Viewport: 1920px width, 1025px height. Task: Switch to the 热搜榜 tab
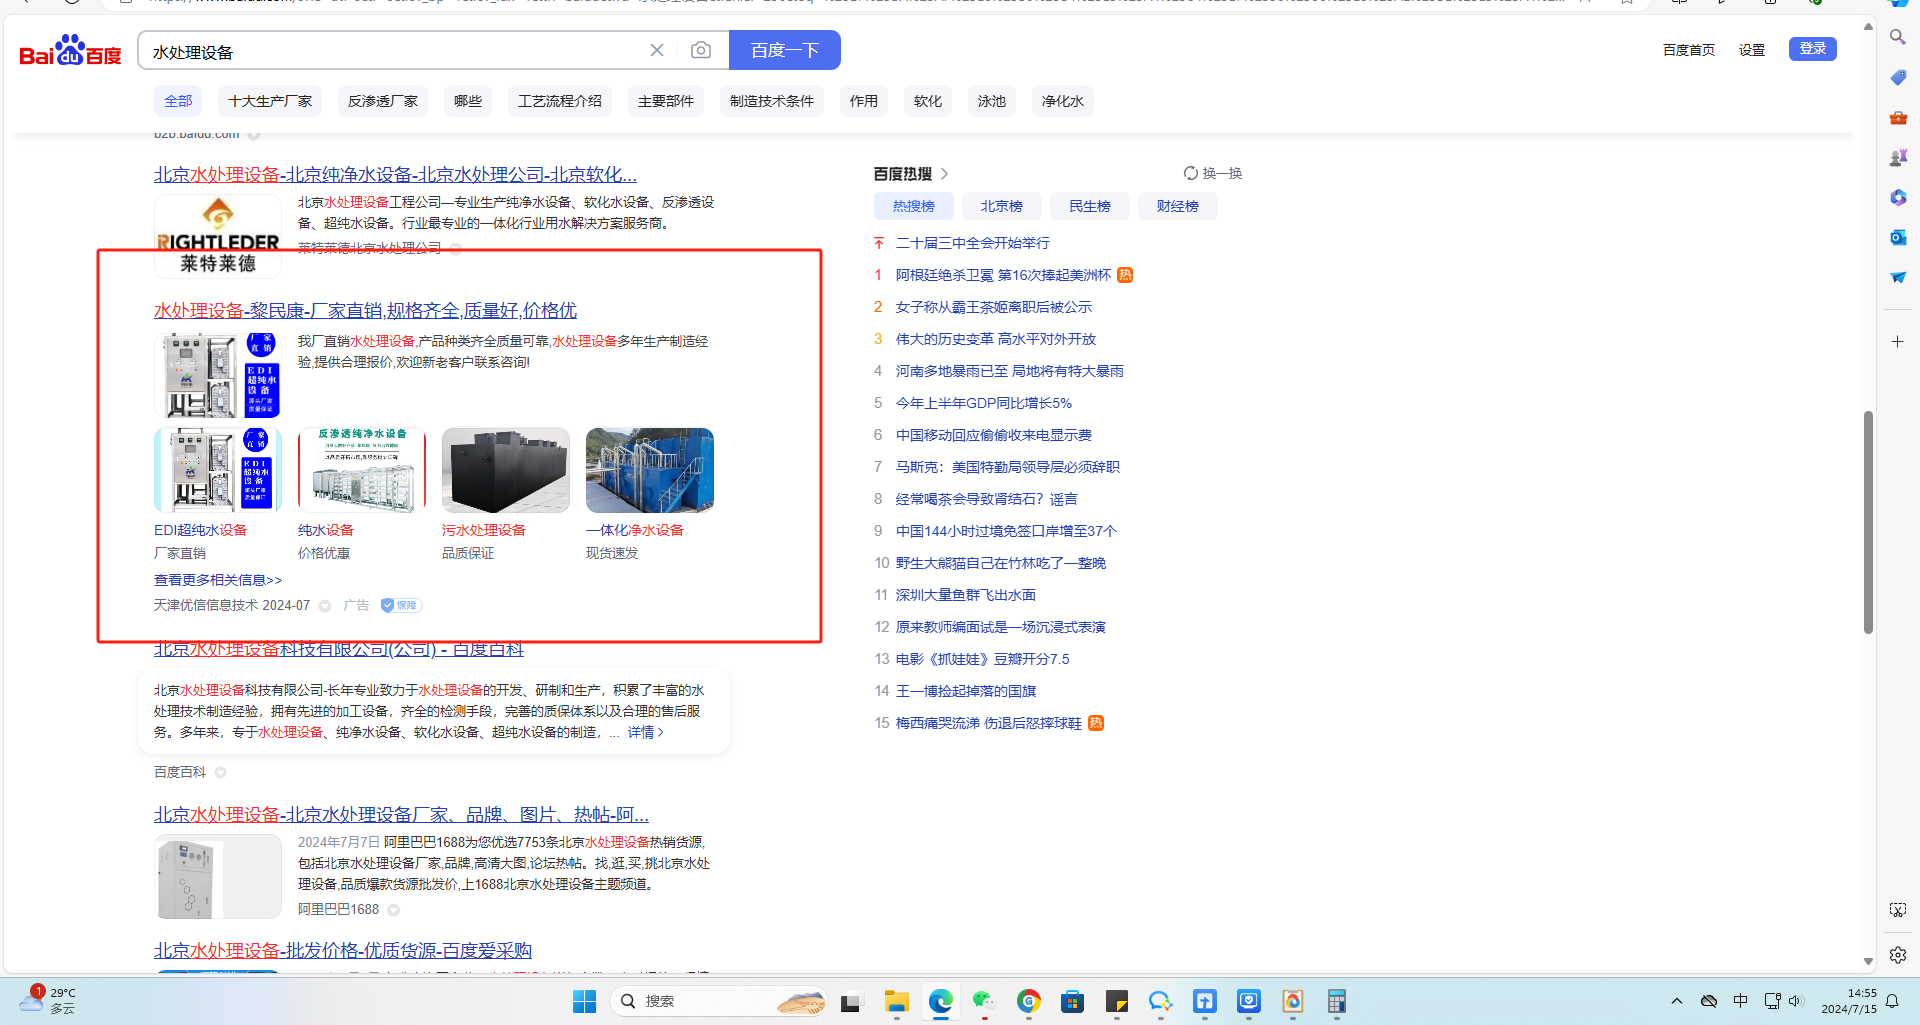tap(914, 206)
